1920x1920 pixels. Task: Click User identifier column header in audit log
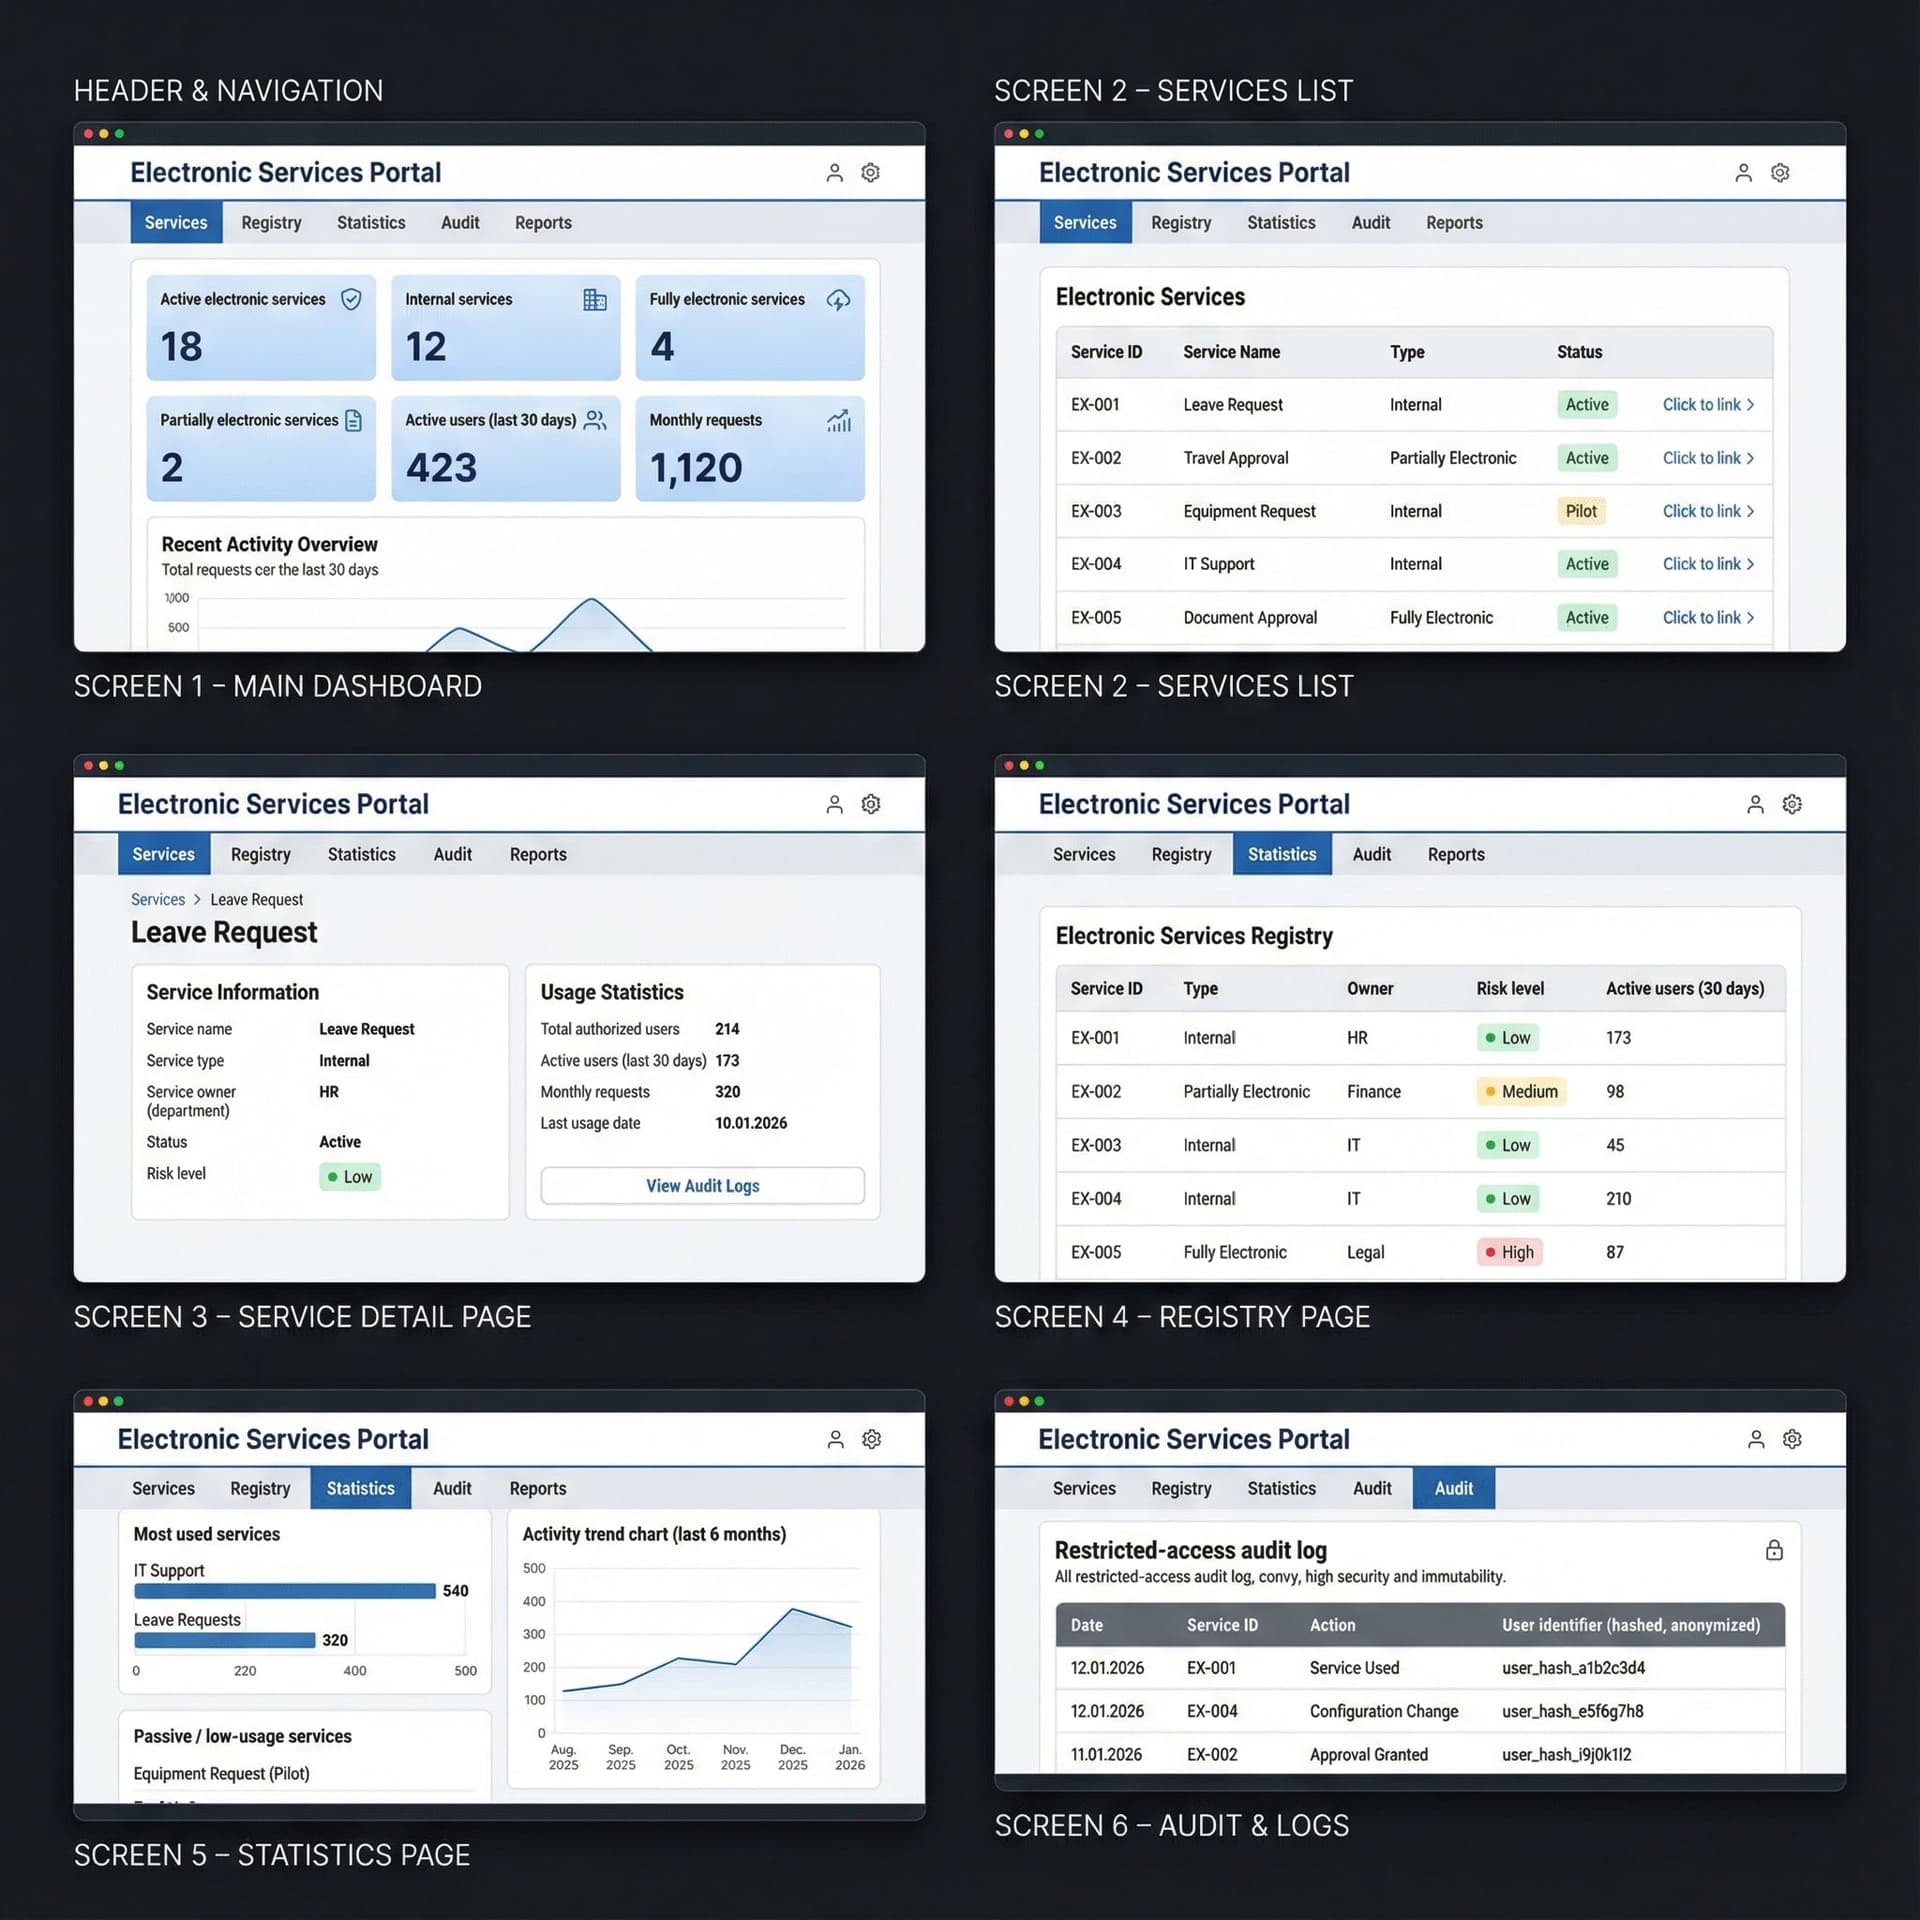pyautogui.click(x=1631, y=1625)
